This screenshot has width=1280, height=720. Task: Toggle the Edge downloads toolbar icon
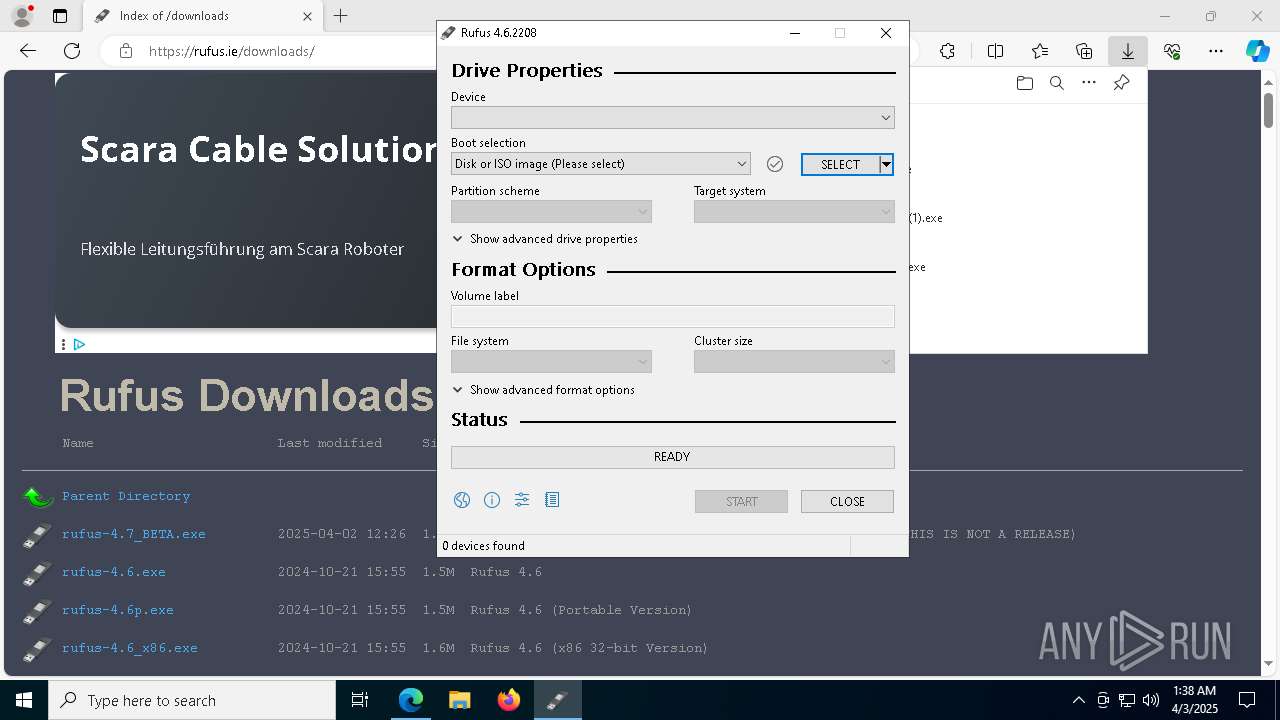[x=1128, y=51]
